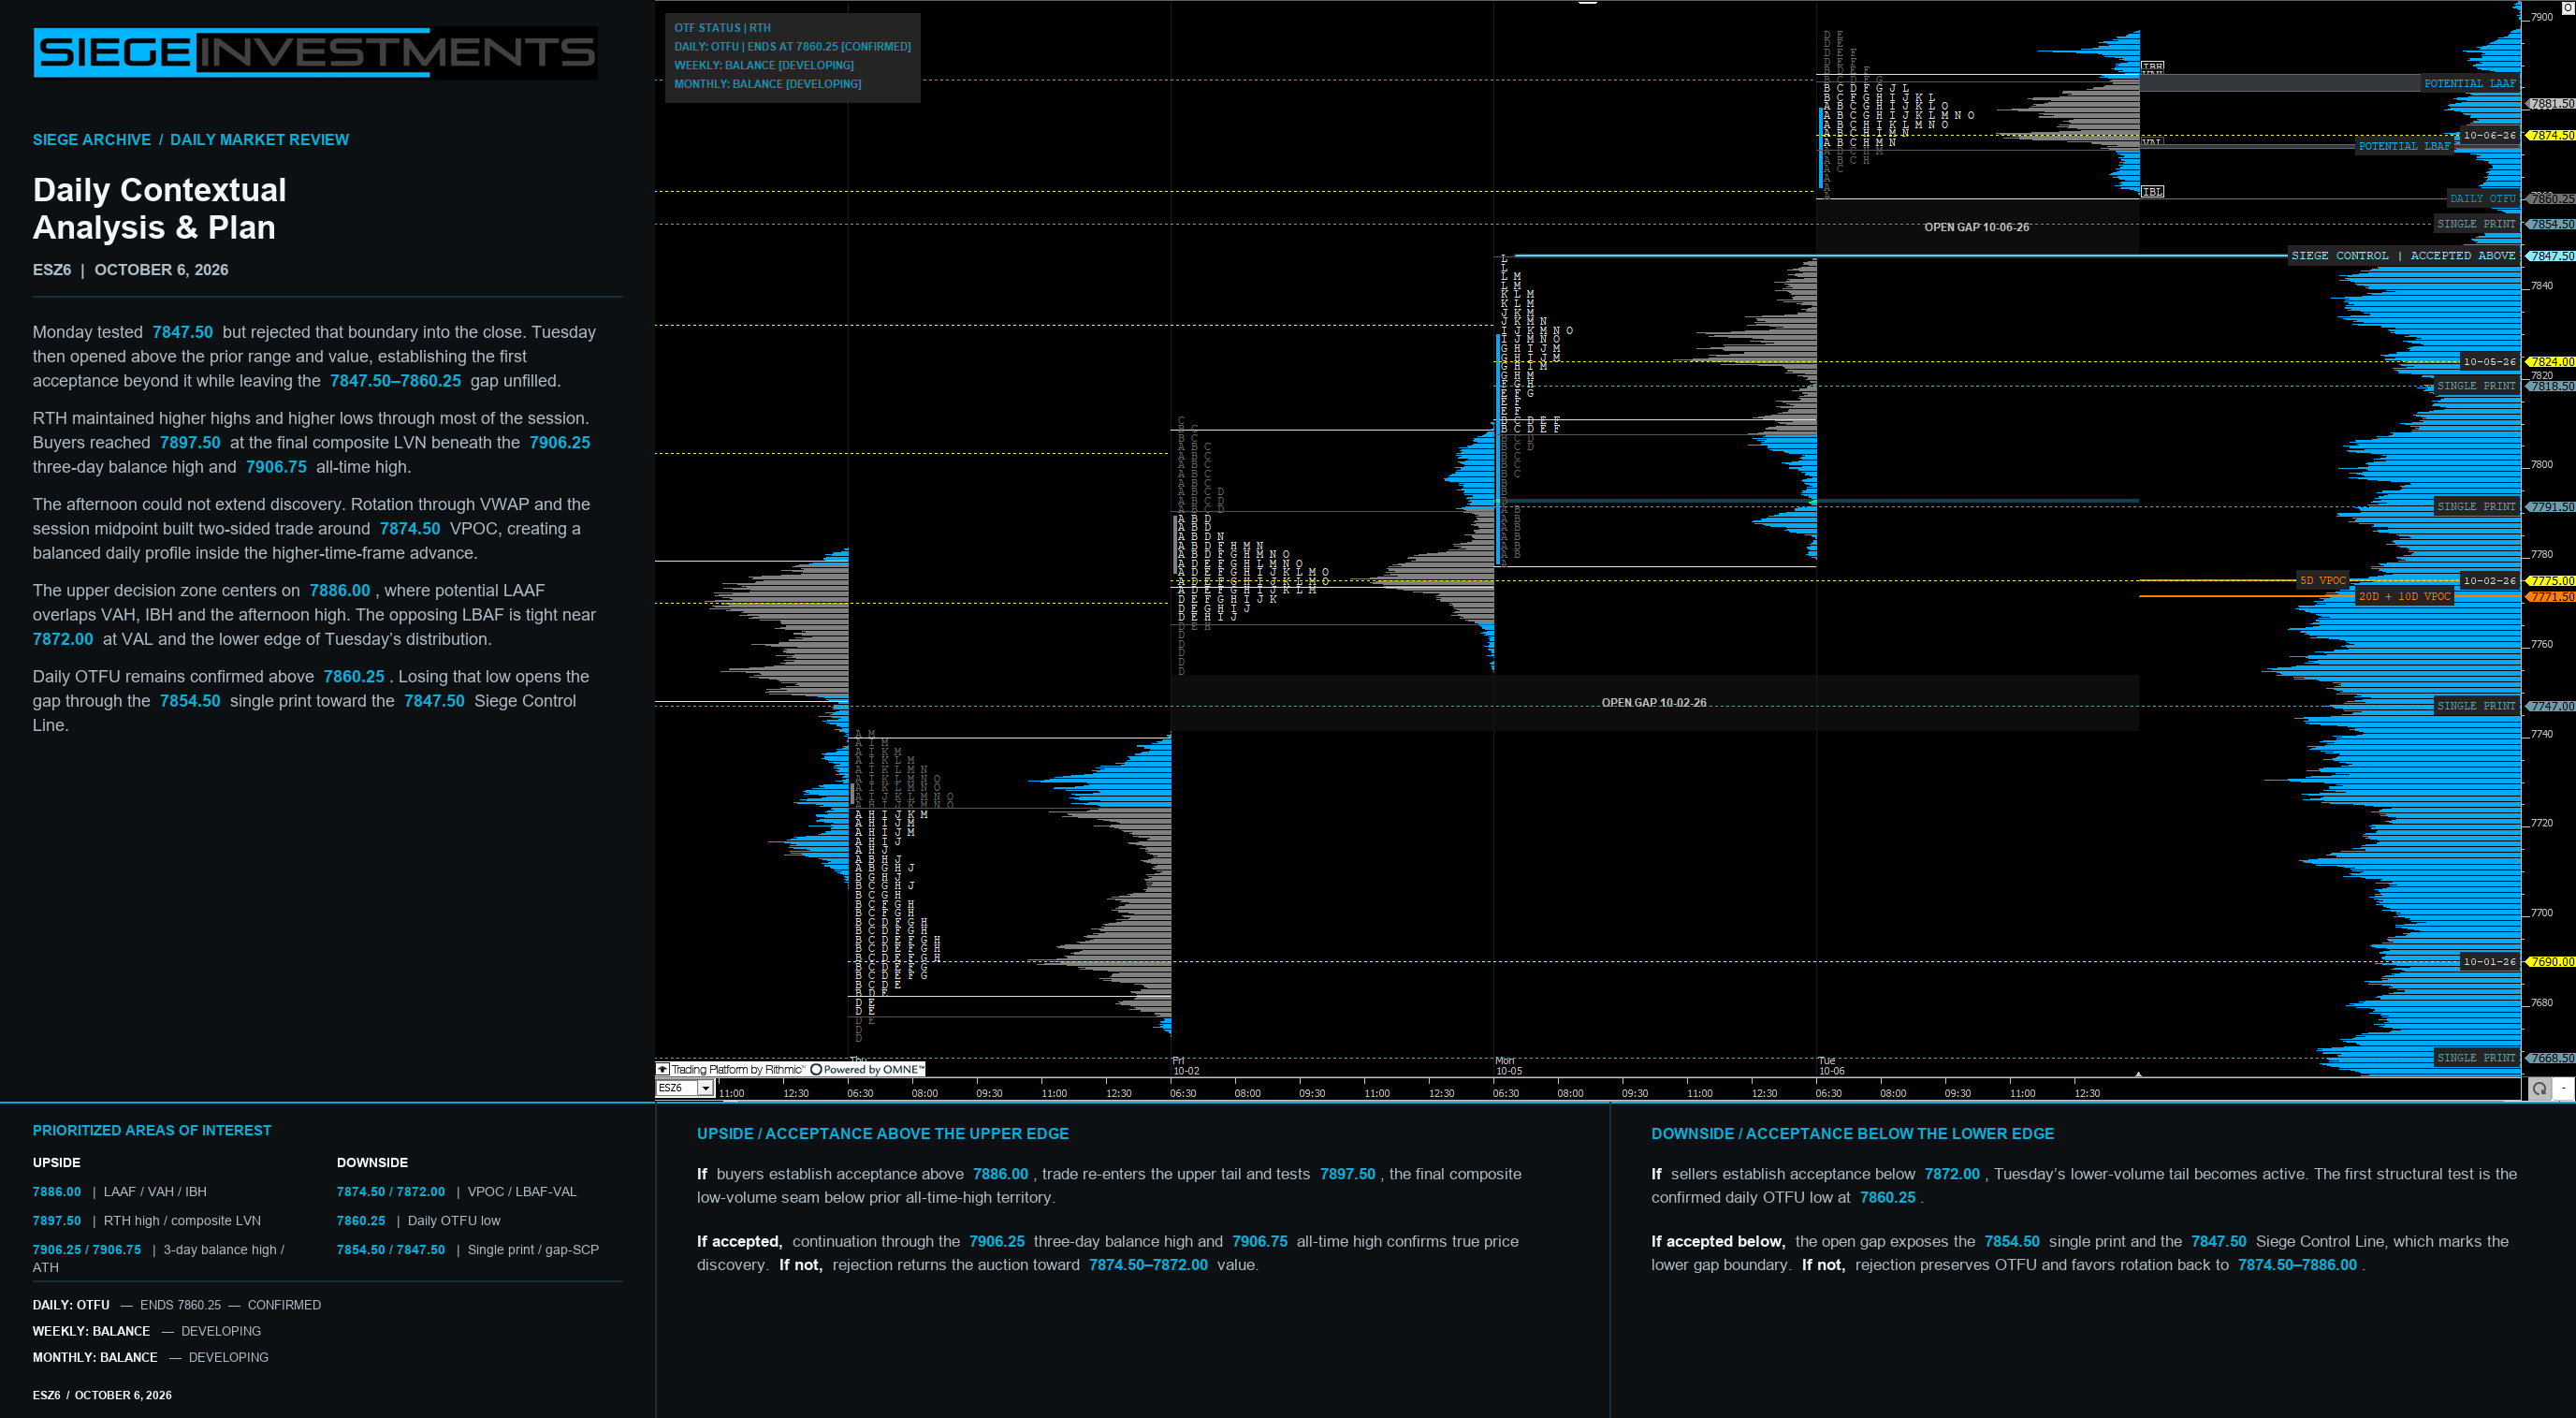This screenshot has height=1418, width=2576.
Task: Click the DOWNSIDE / ACCEPTANCE BELOW THE LOWER EDGE heading
Action: tap(1853, 1134)
